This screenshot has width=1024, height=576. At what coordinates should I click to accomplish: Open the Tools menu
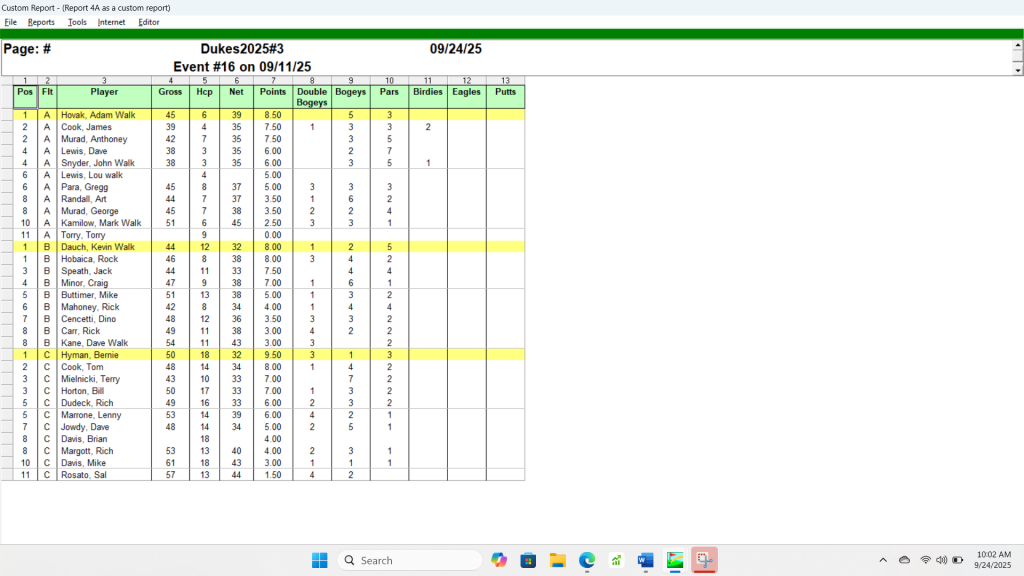click(77, 22)
